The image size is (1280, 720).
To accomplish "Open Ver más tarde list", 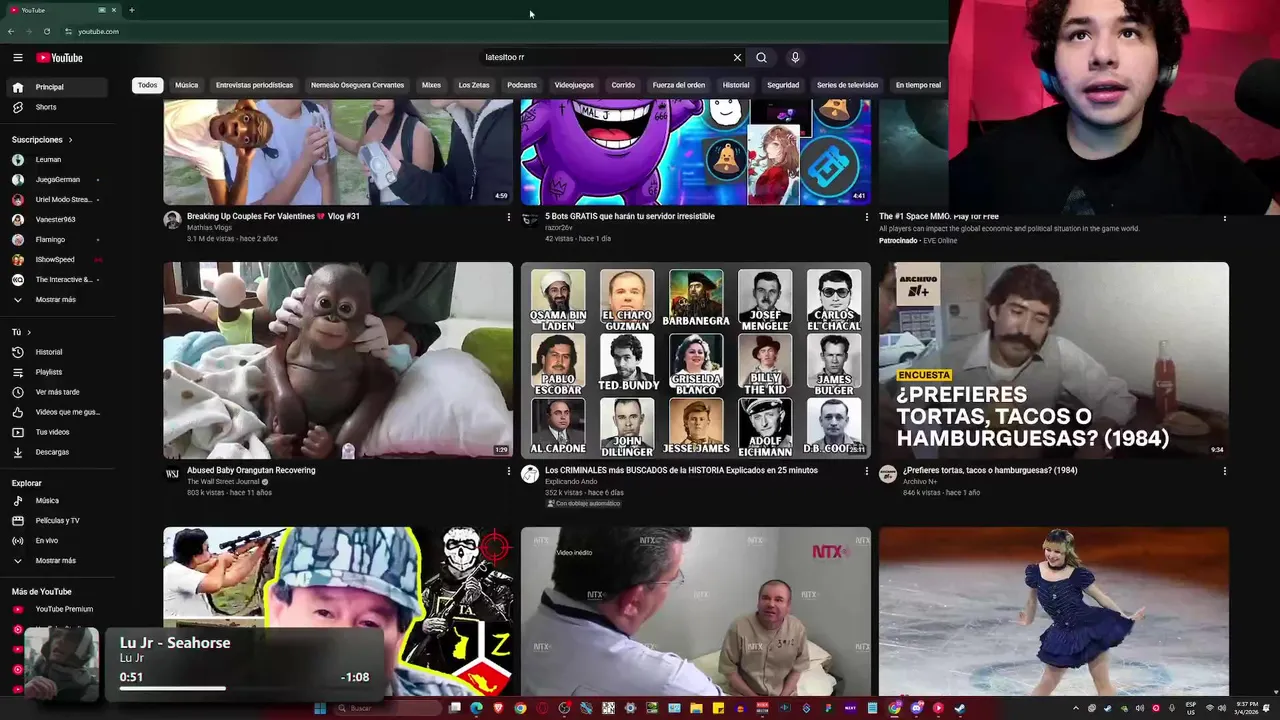I will (57, 392).
